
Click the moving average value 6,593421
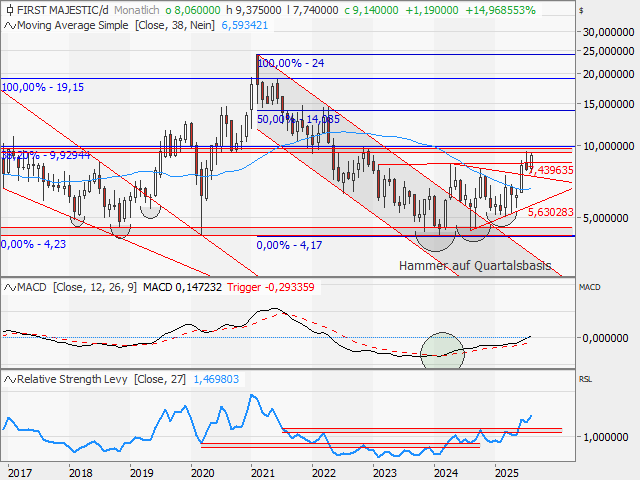pos(244,25)
